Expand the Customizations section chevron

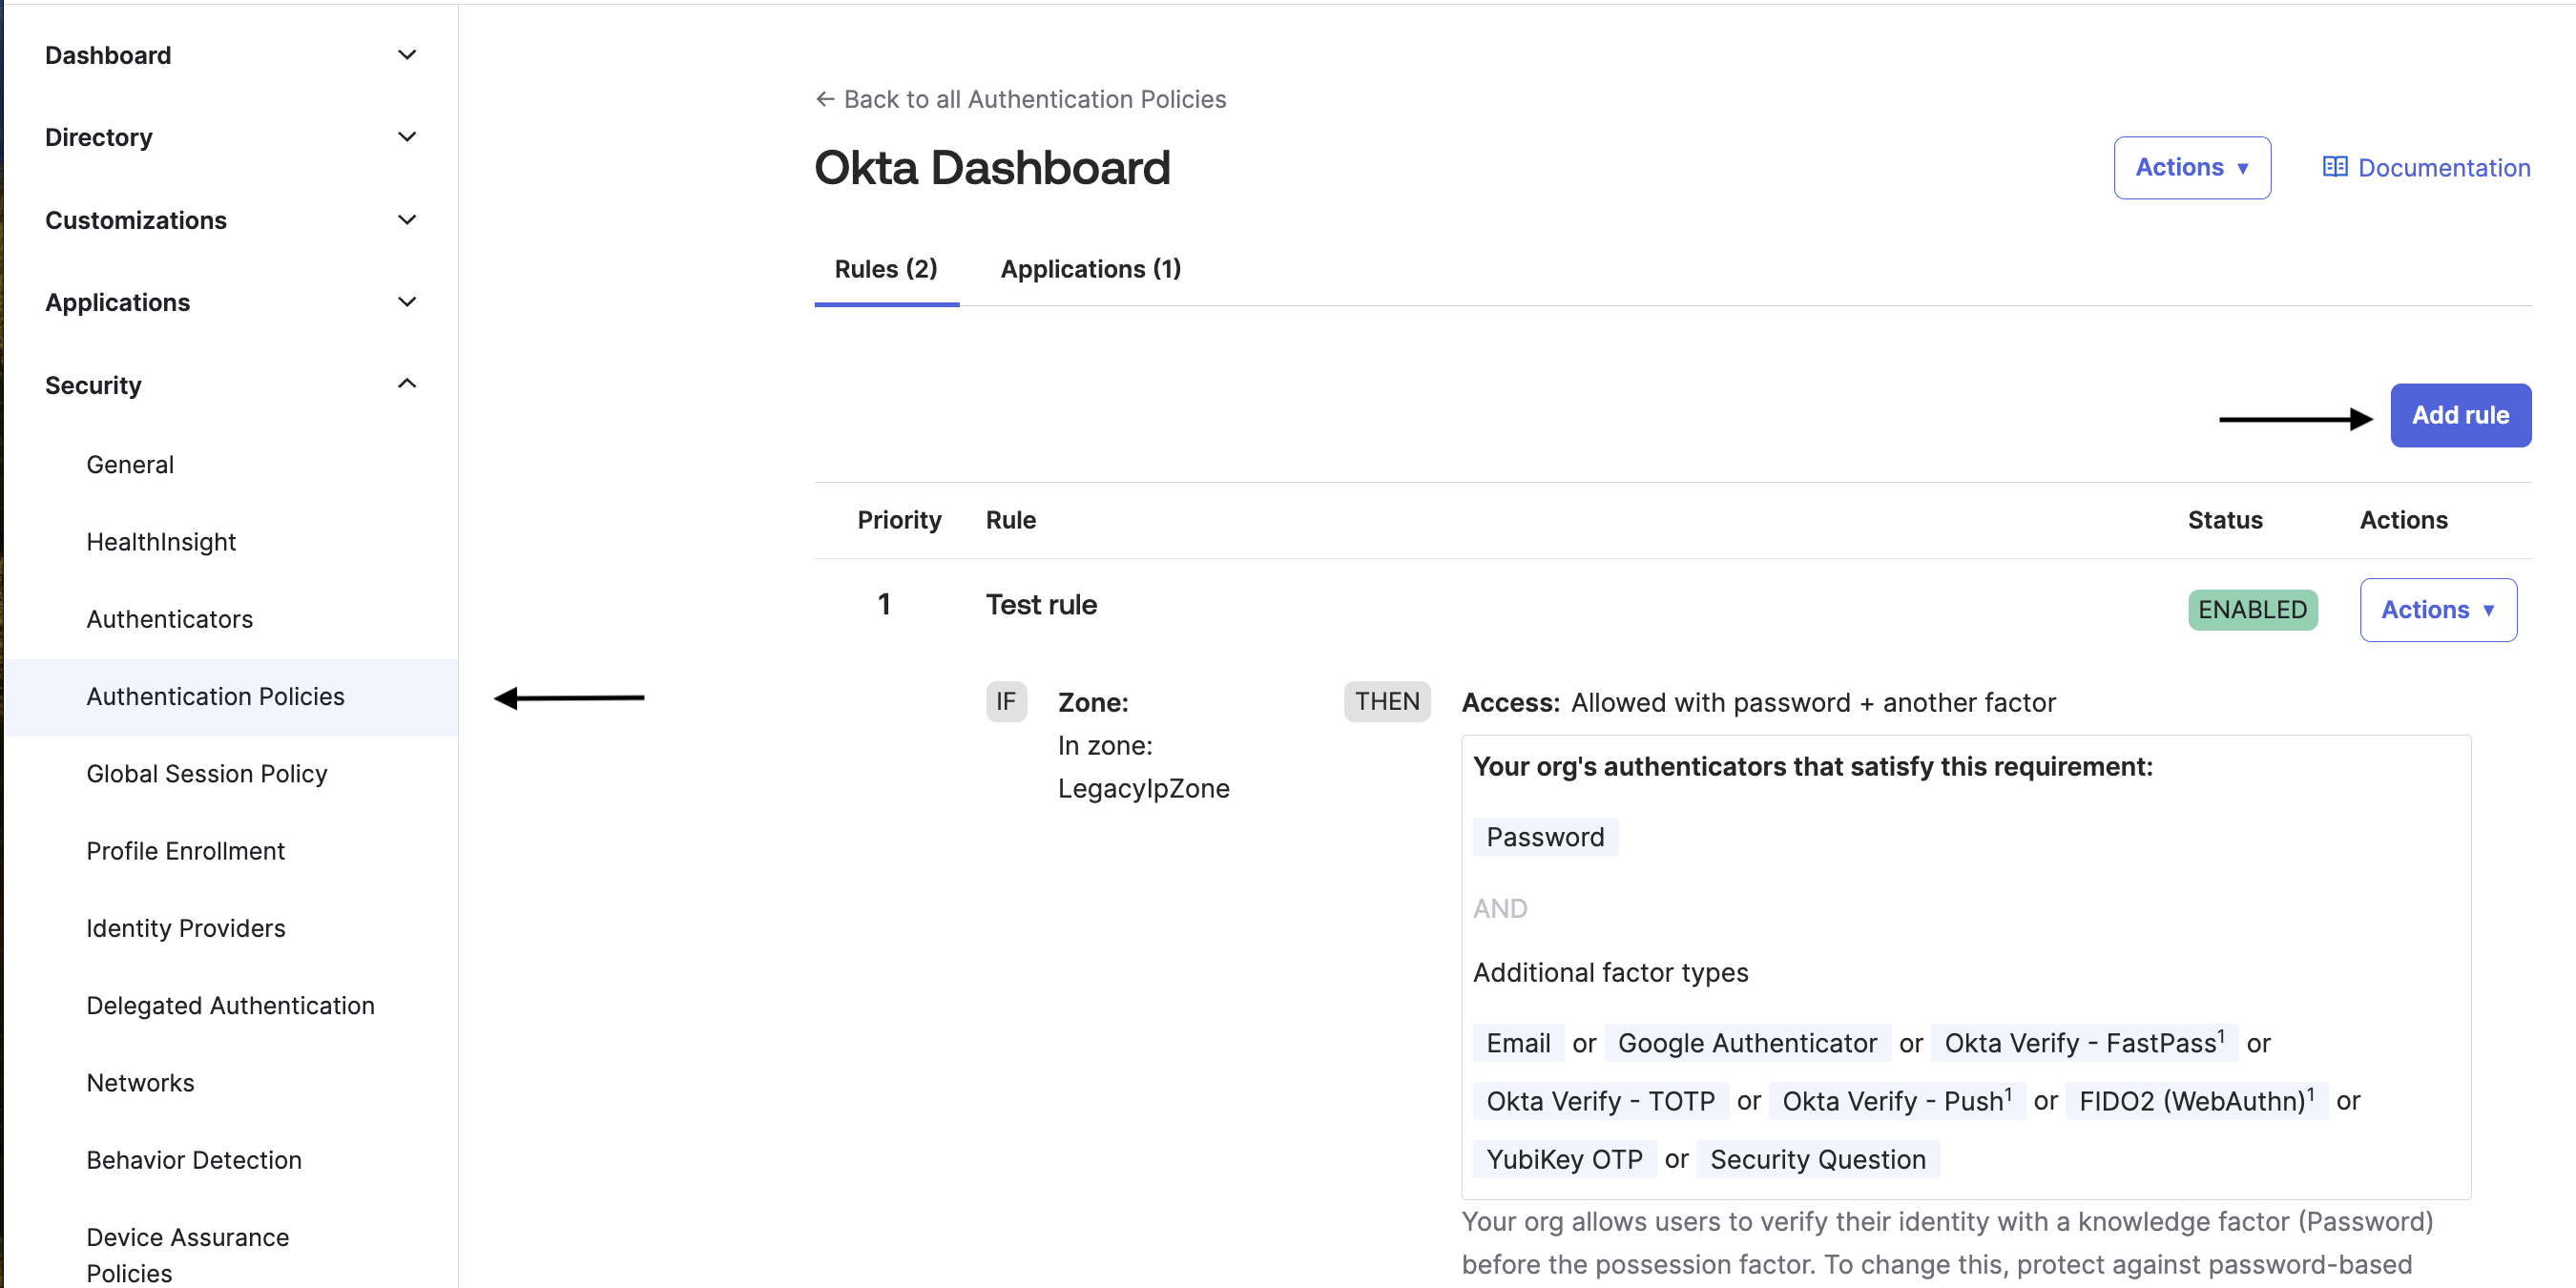pos(407,220)
